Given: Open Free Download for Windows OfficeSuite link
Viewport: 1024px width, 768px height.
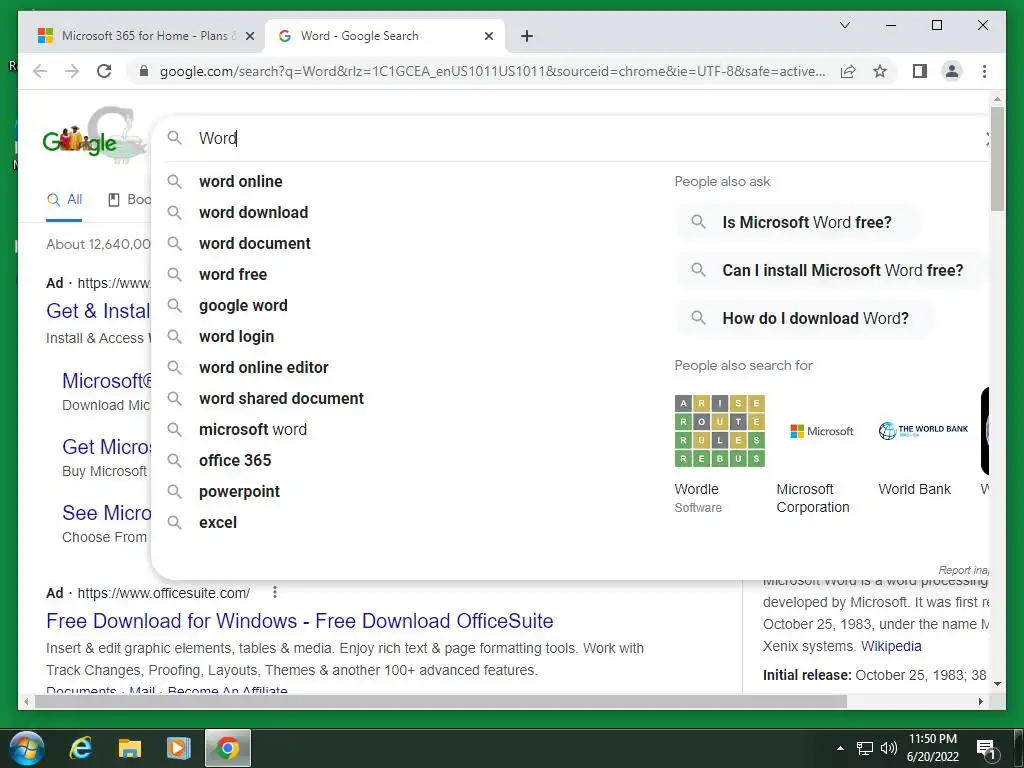Looking at the screenshot, I should tap(300, 620).
